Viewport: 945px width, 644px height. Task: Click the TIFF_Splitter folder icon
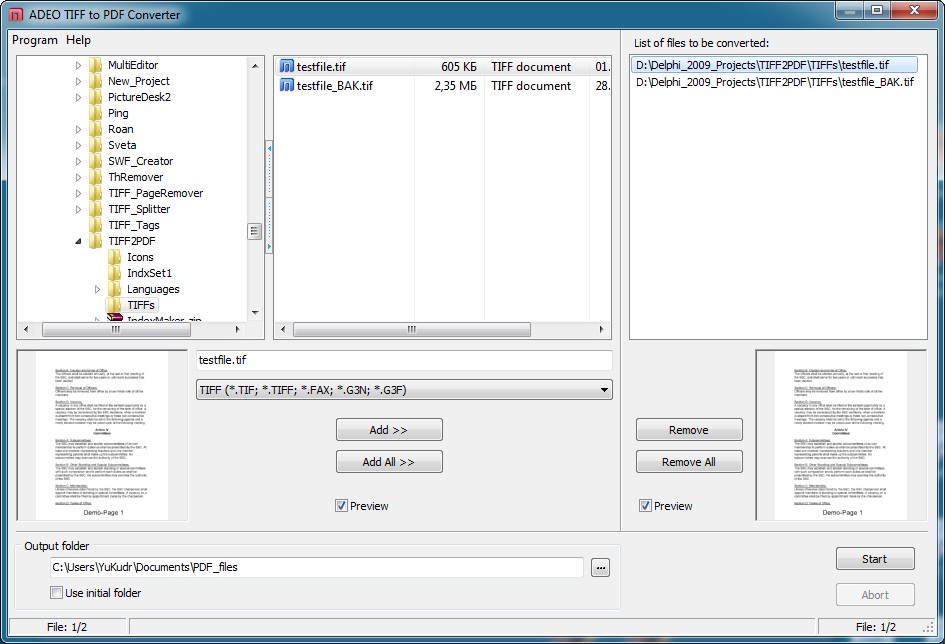(95, 209)
